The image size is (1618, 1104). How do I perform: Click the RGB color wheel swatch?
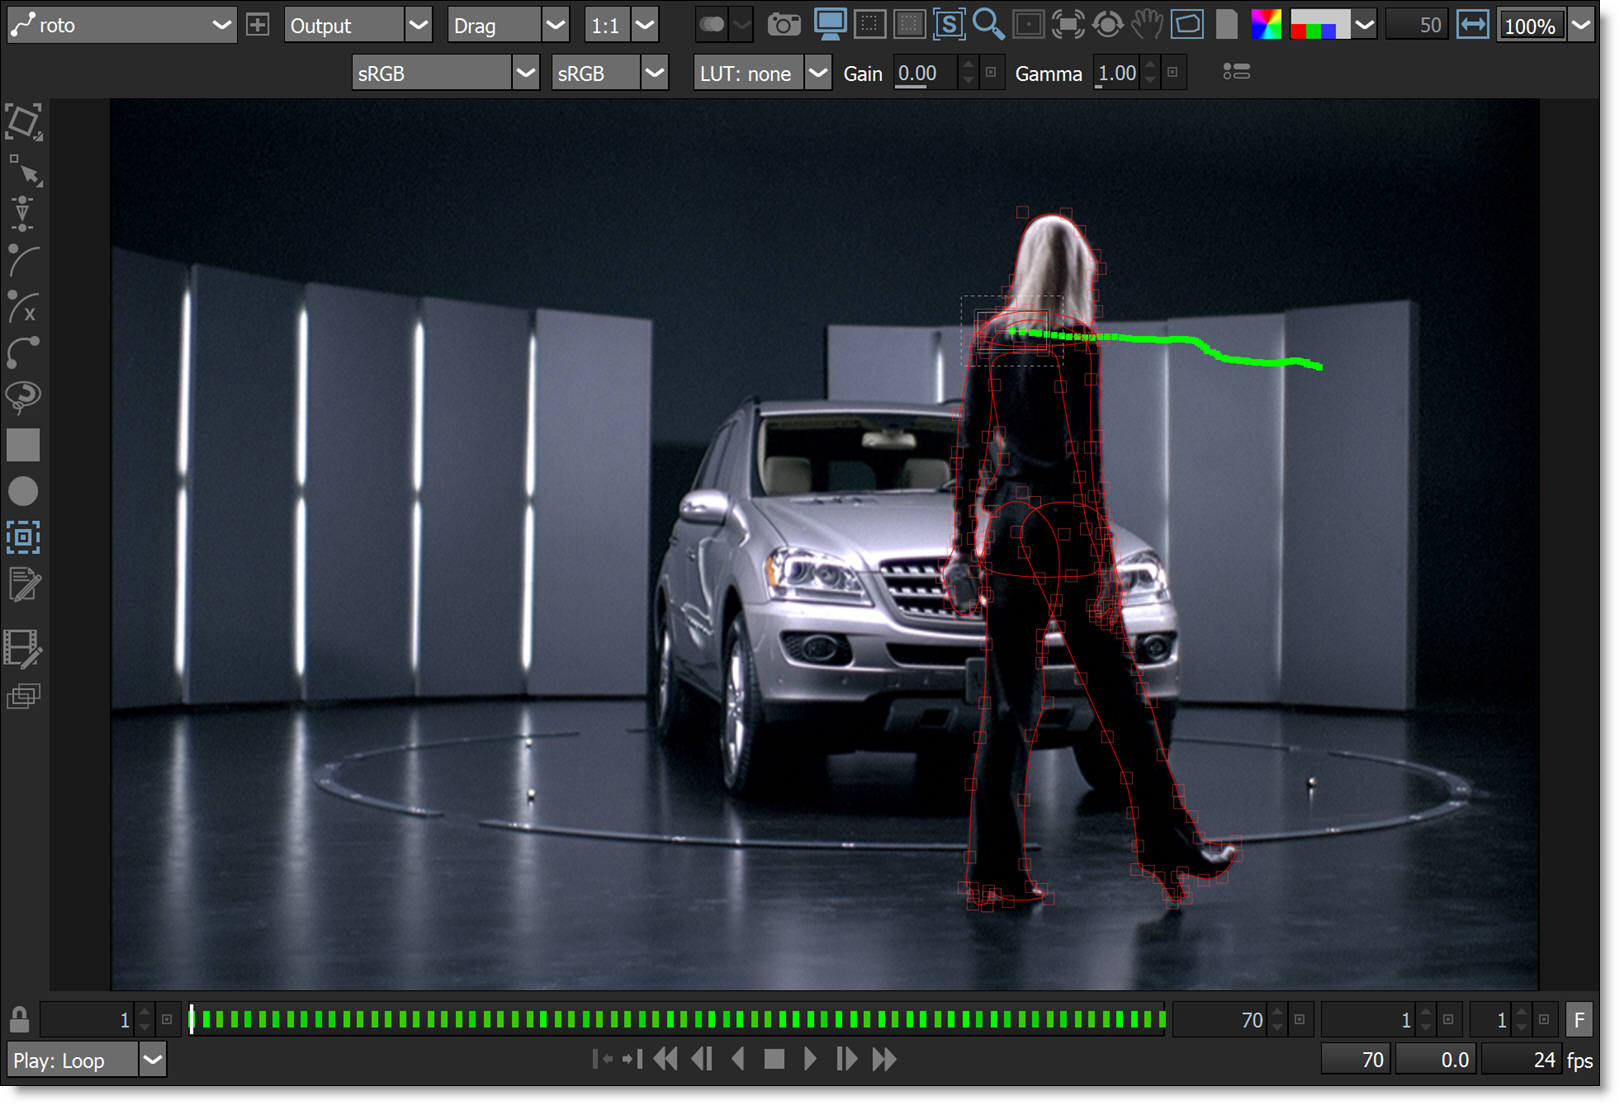tap(1266, 25)
